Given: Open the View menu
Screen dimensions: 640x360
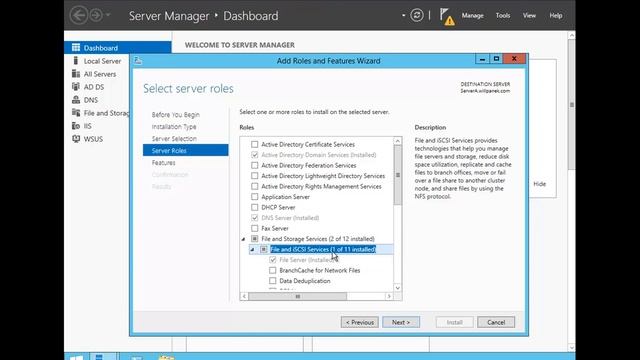Looking at the screenshot, I should click(x=529, y=16).
